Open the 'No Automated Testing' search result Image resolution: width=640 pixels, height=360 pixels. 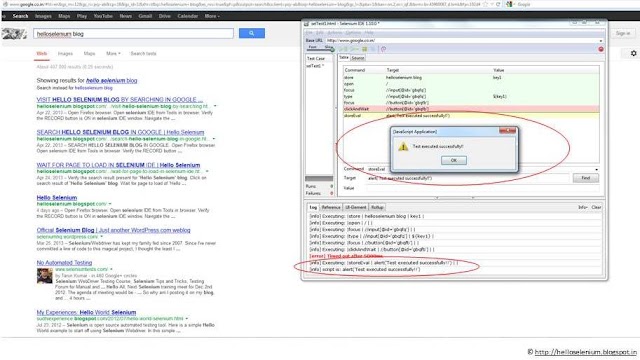click(64, 263)
